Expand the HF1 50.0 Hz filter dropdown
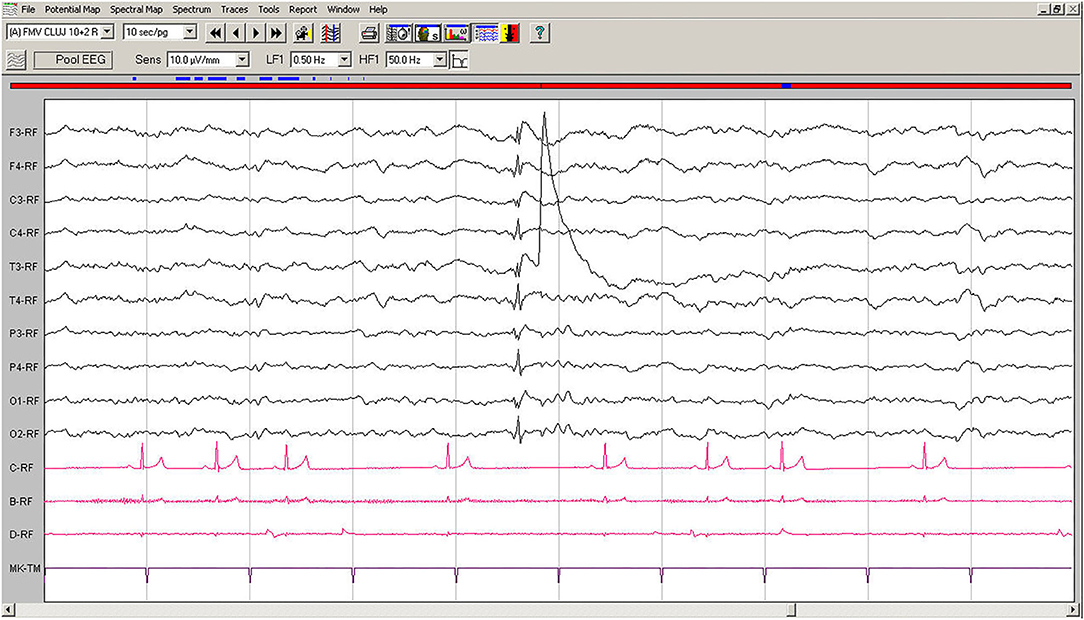The image size is (1084, 620). coord(440,60)
